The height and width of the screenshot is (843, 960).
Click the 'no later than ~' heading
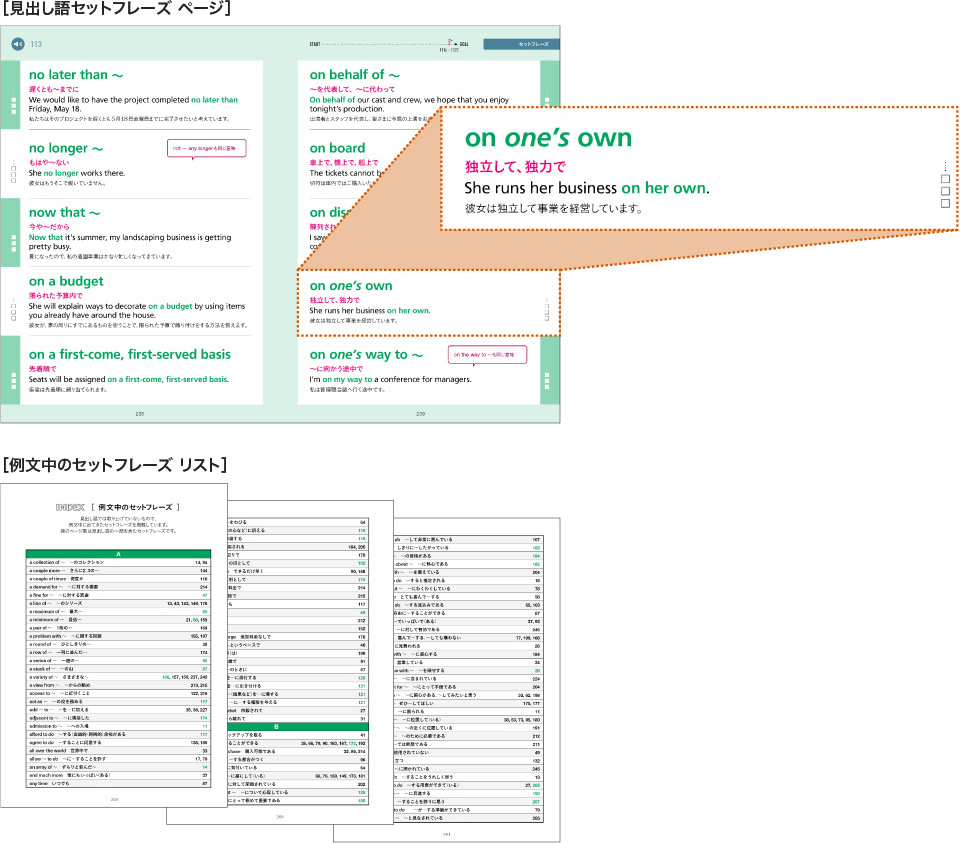pos(76,75)
